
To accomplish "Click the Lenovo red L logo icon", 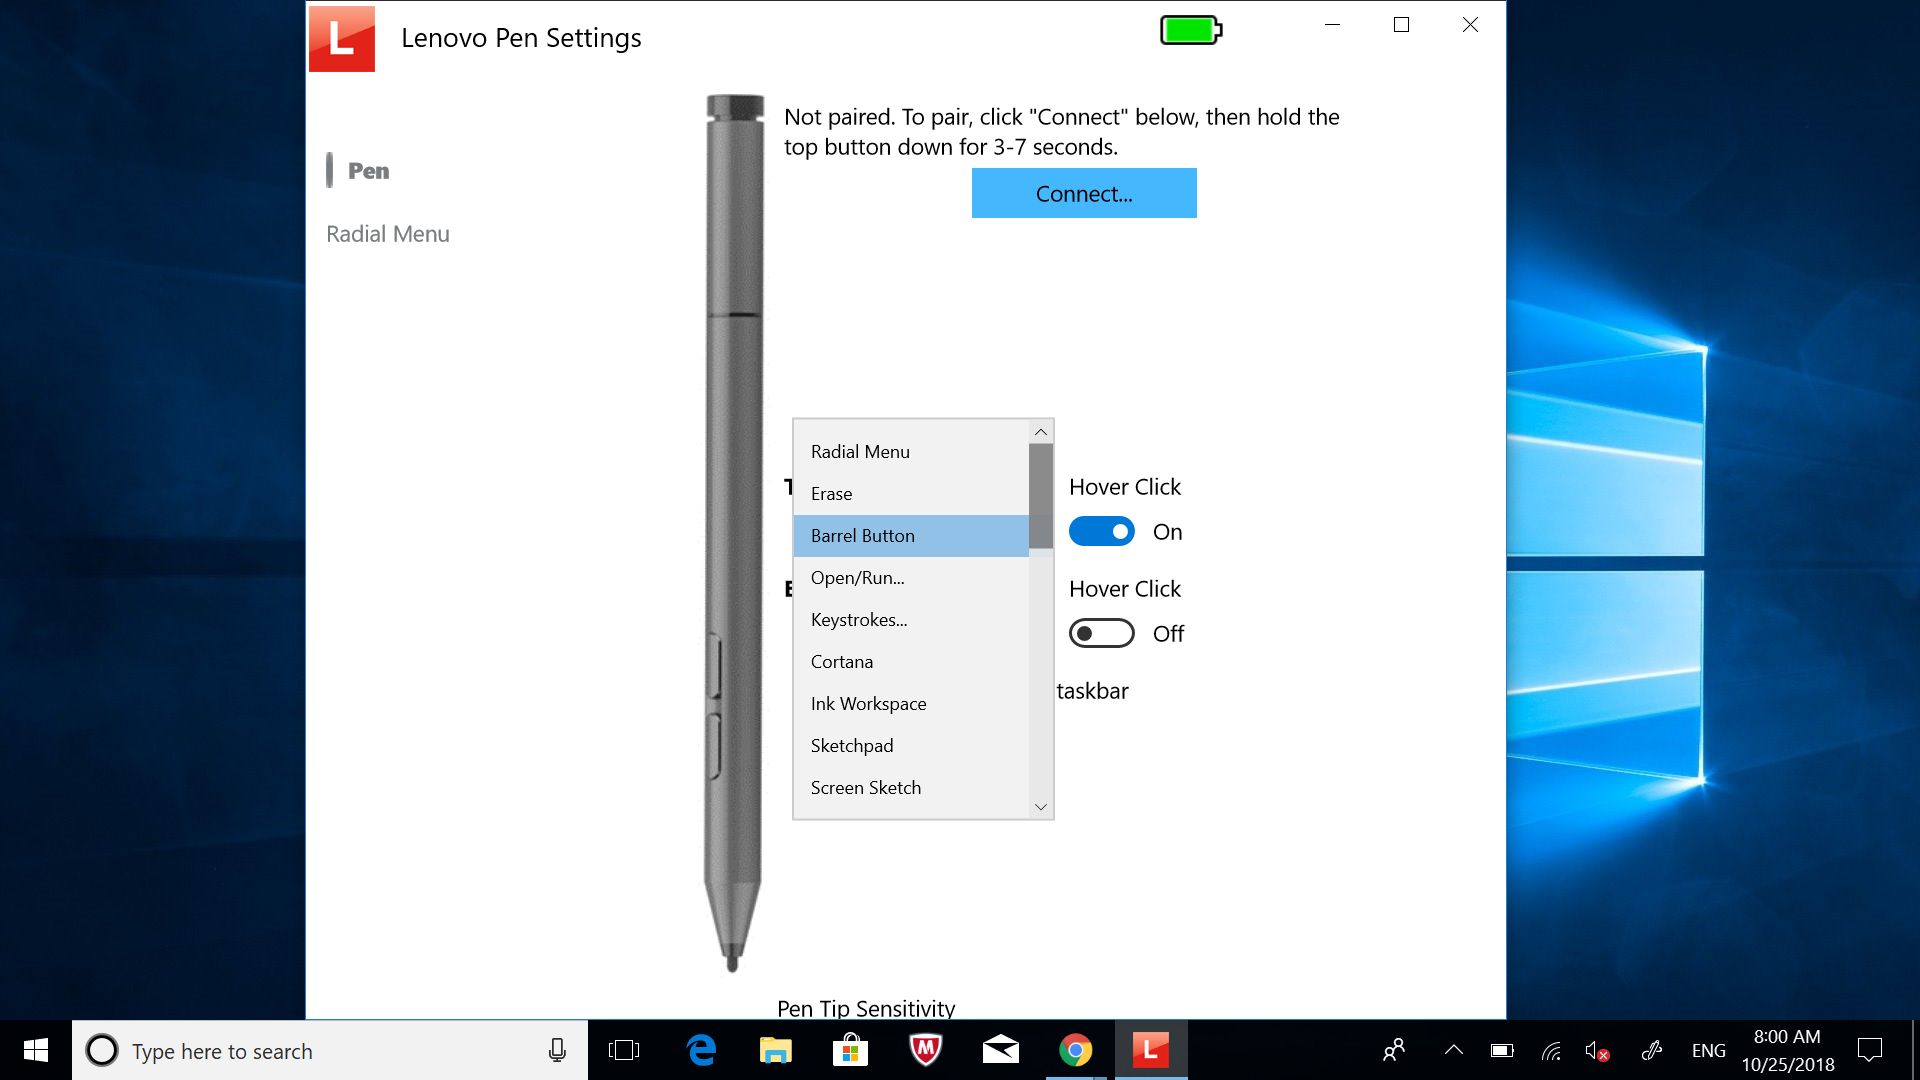I will (x=342, y=38).
